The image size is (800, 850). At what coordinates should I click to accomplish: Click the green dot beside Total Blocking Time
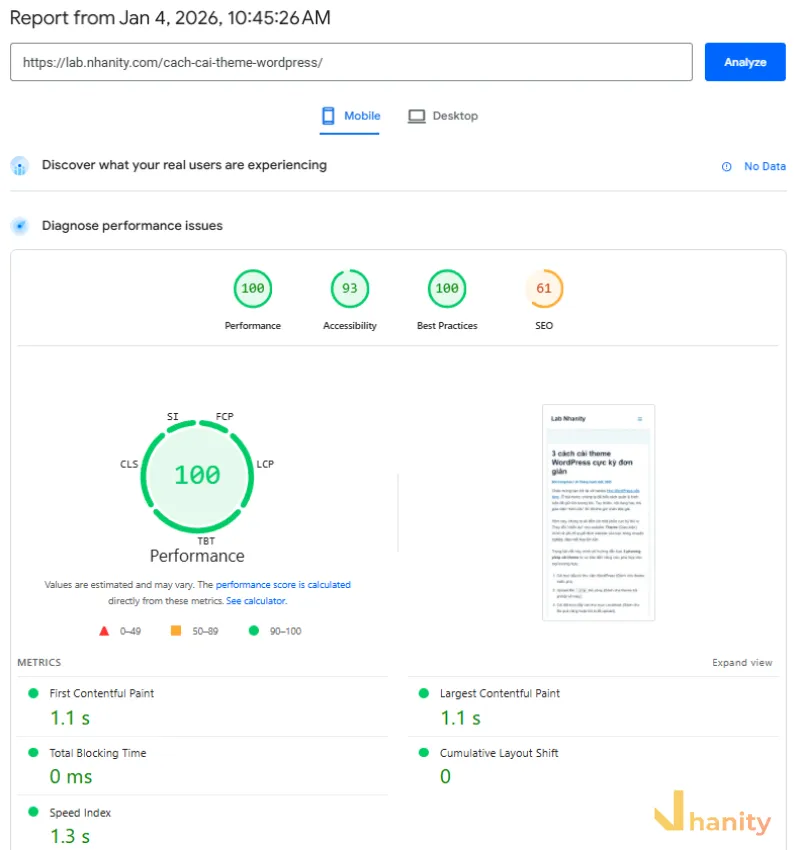(33, 752)
